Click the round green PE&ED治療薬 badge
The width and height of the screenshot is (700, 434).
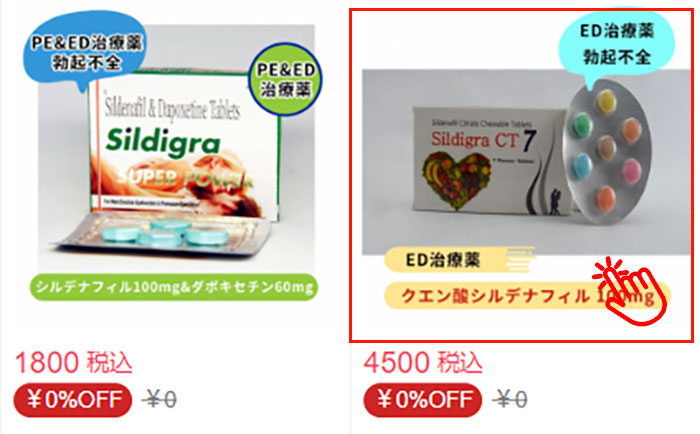coord(285,79)
